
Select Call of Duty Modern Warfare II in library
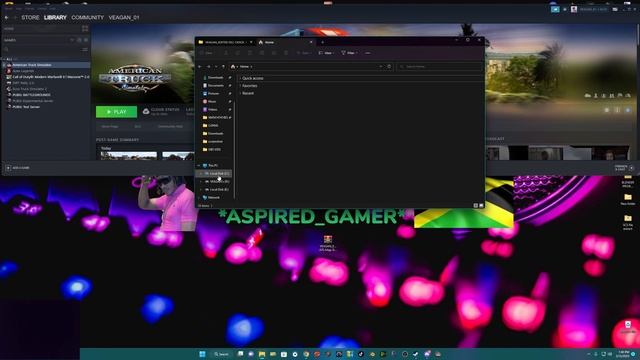point(47,77)
